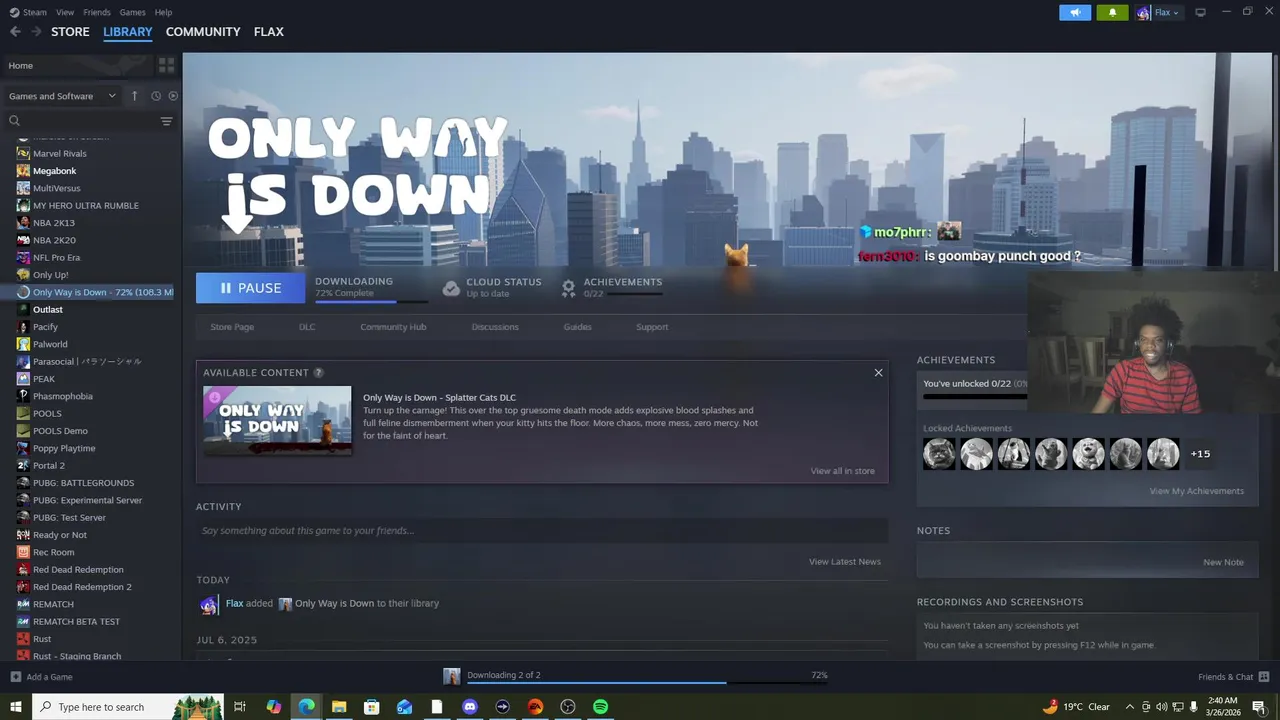The height and width of the screenshot is (720, 1280).
Task: Click the Add a Game plus icon
Action: click(15, 677)
